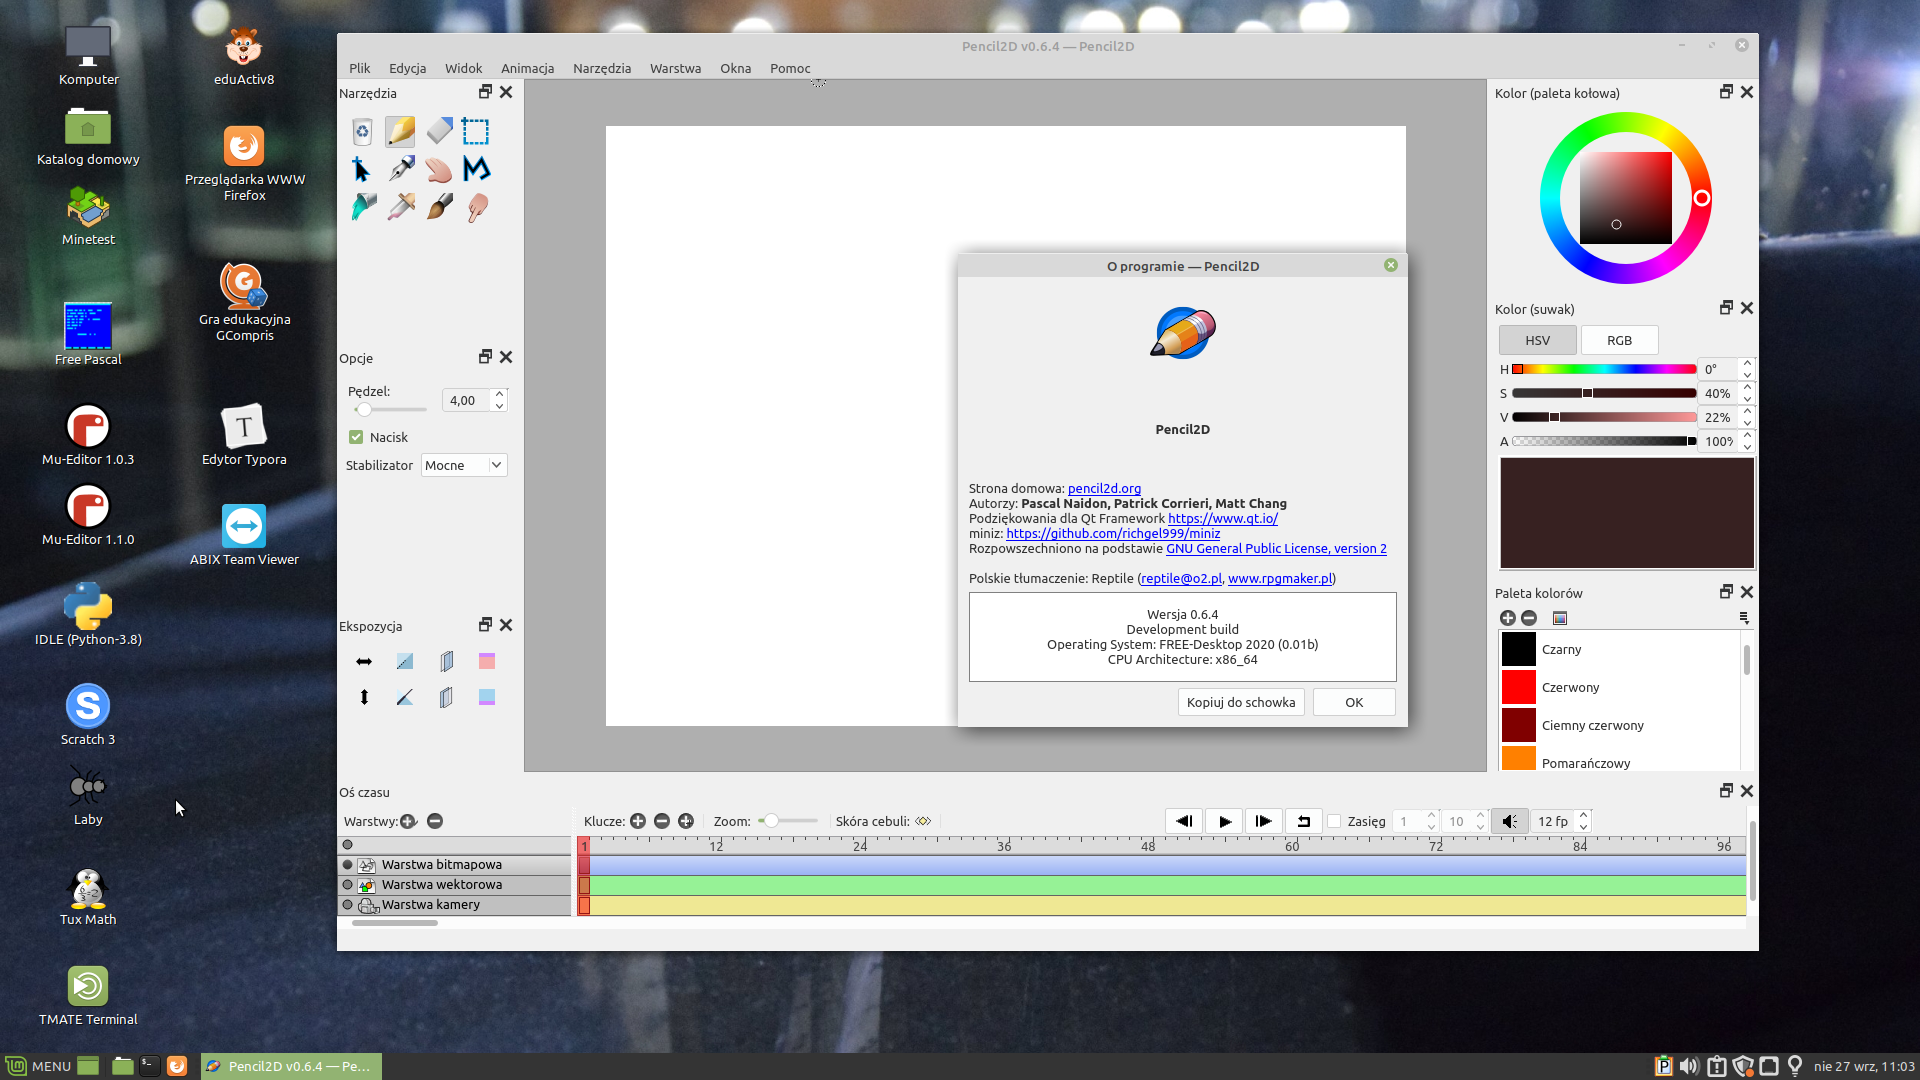The width and height of the screenshot is (1920, 1080).
Task: Add a new layer with Warstwy plus
Action: tap(408, 821)
